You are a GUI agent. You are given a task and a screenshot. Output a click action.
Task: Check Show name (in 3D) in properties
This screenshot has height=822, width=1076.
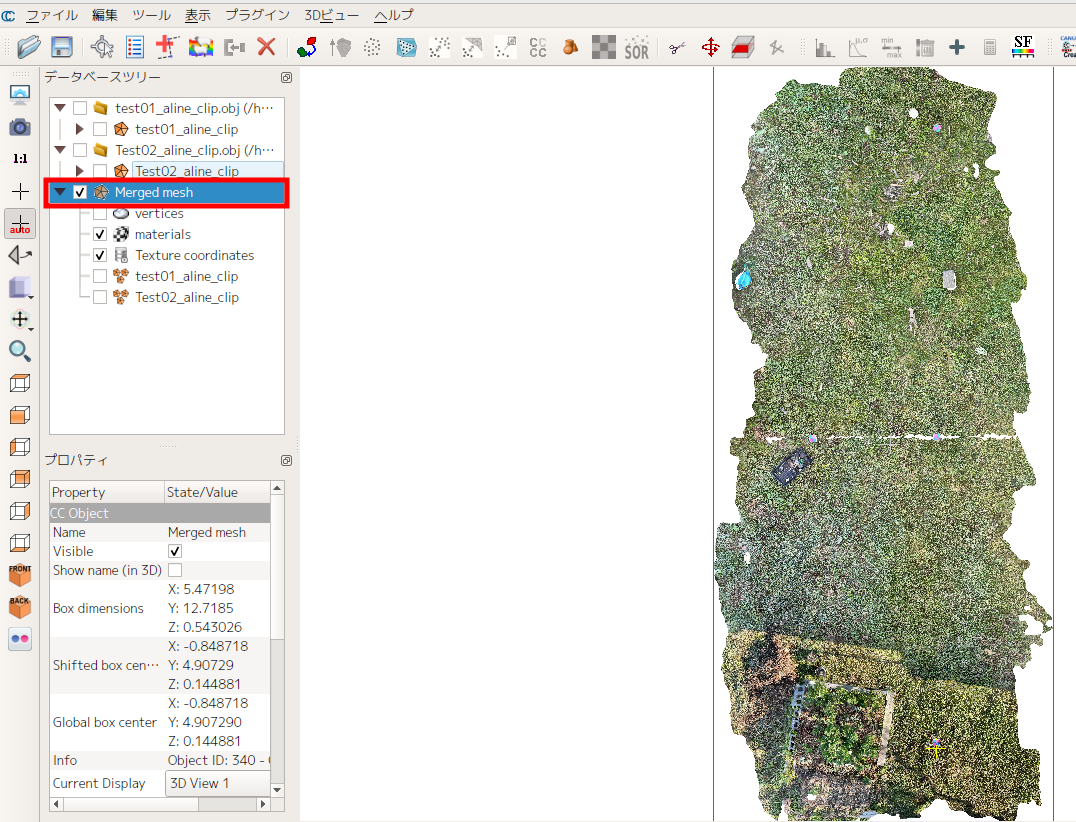175,570
